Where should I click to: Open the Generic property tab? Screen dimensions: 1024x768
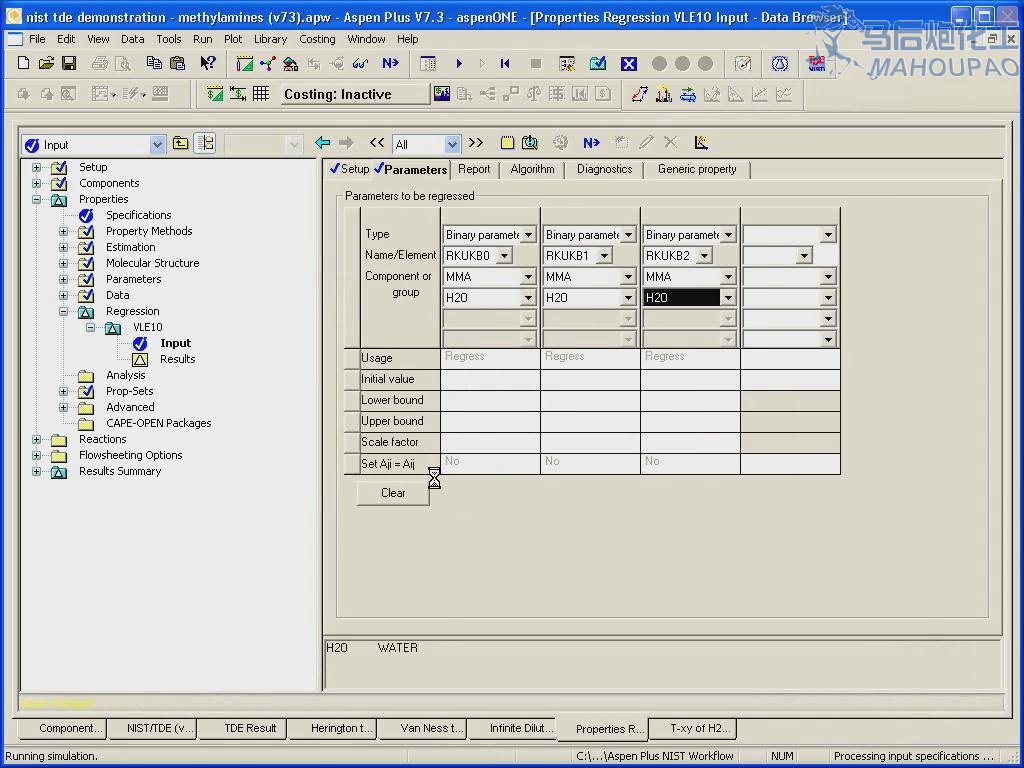coord(697,169)
